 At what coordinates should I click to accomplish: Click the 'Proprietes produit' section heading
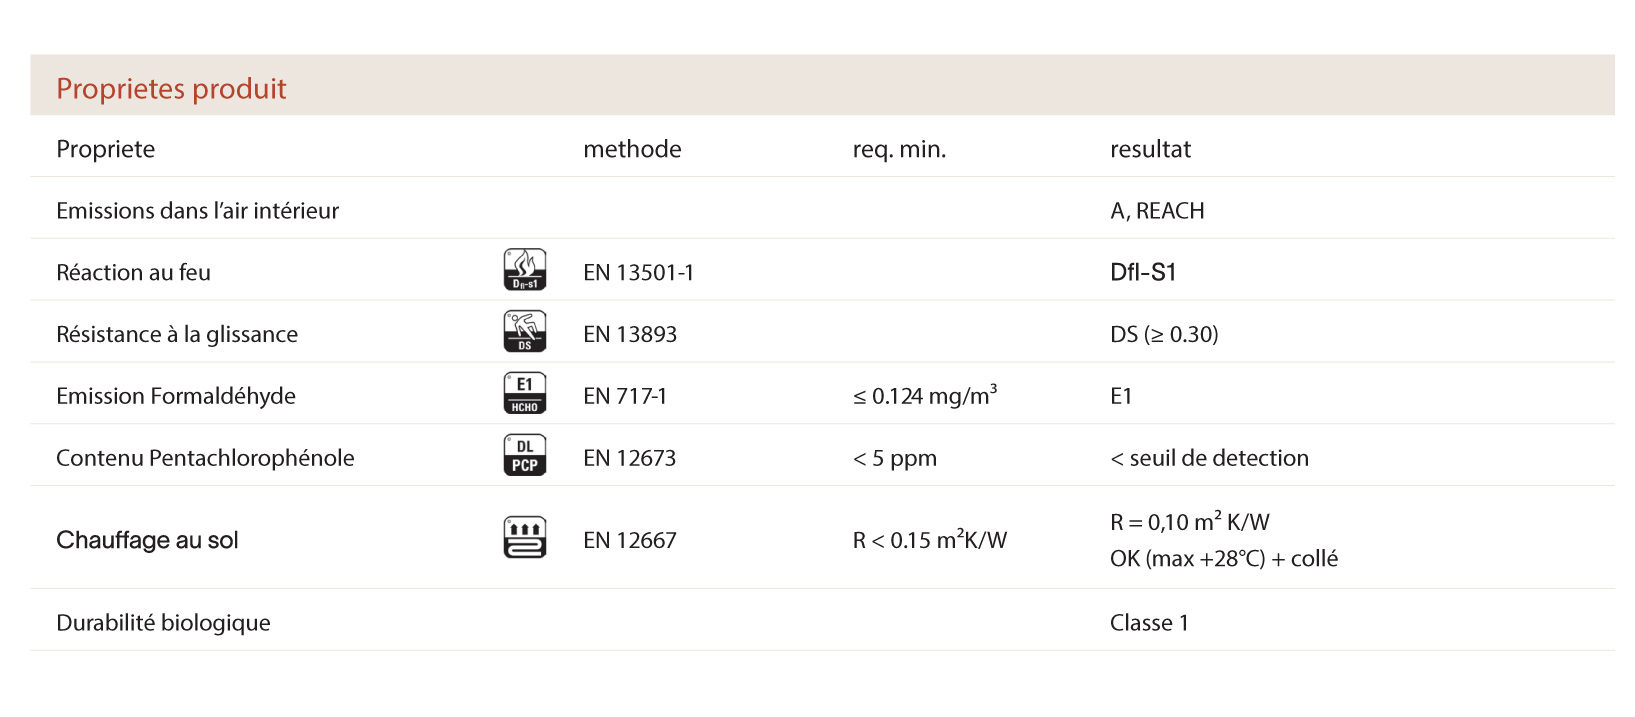pyautogui.click(x=171, y=89)
